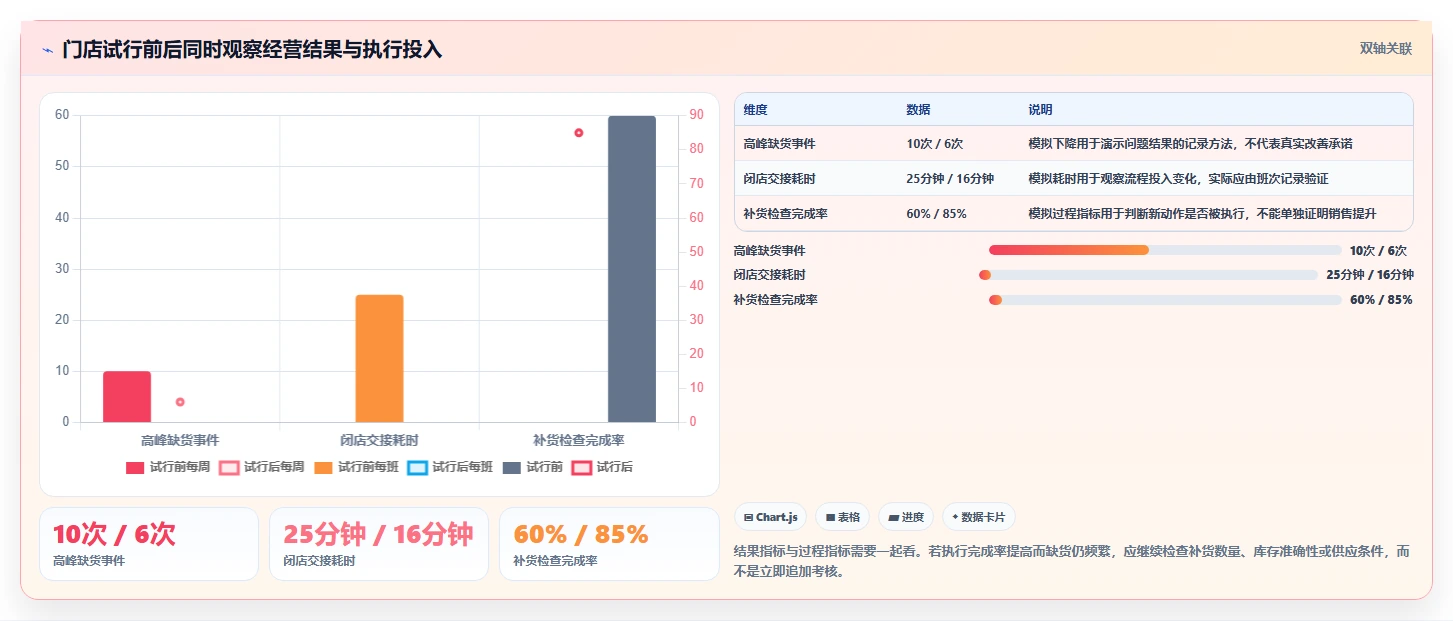Click the Chart.js tag chip
Viewport: 1453px width, 621px height.
(770, 517)
